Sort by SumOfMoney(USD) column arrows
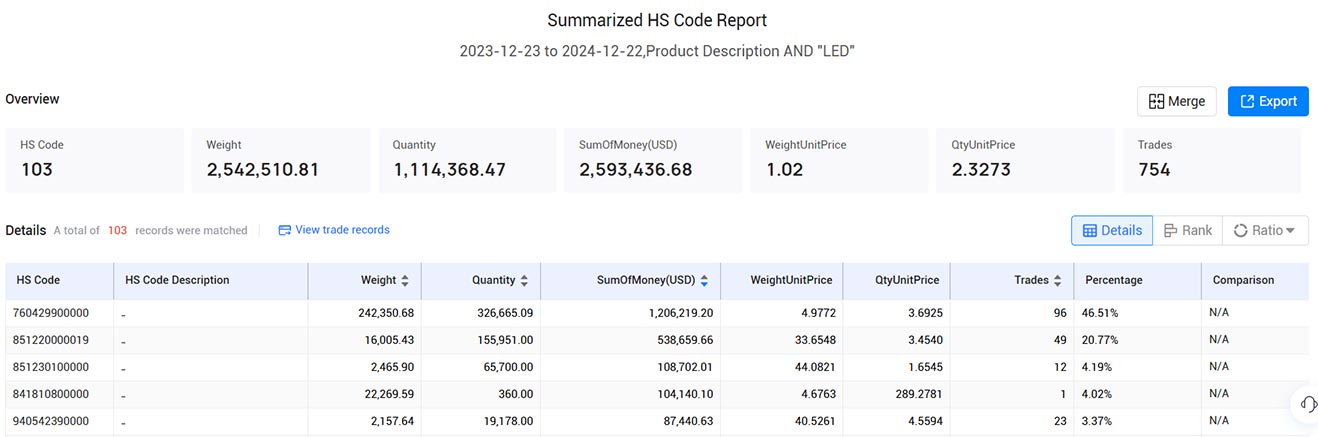 (x=704, y=281)
